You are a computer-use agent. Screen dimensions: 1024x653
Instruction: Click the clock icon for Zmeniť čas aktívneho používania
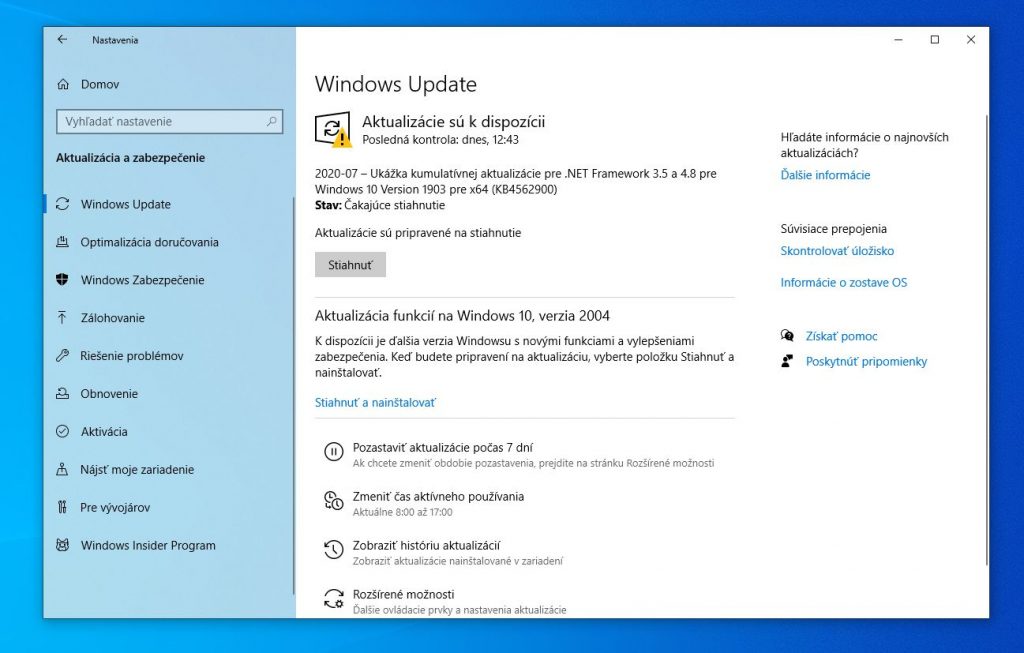pyautogui.click(x=333, y=502)
